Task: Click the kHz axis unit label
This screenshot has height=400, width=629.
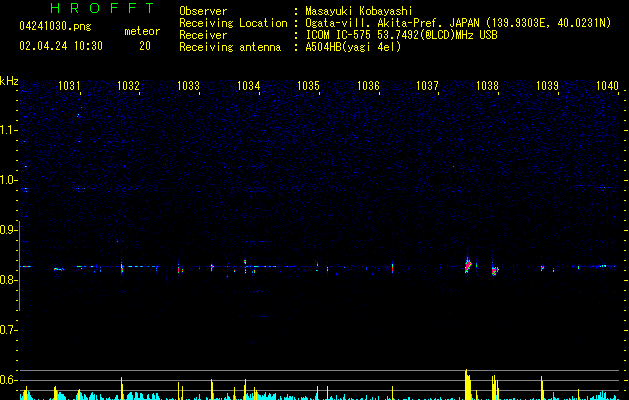Action: point(9,81)
